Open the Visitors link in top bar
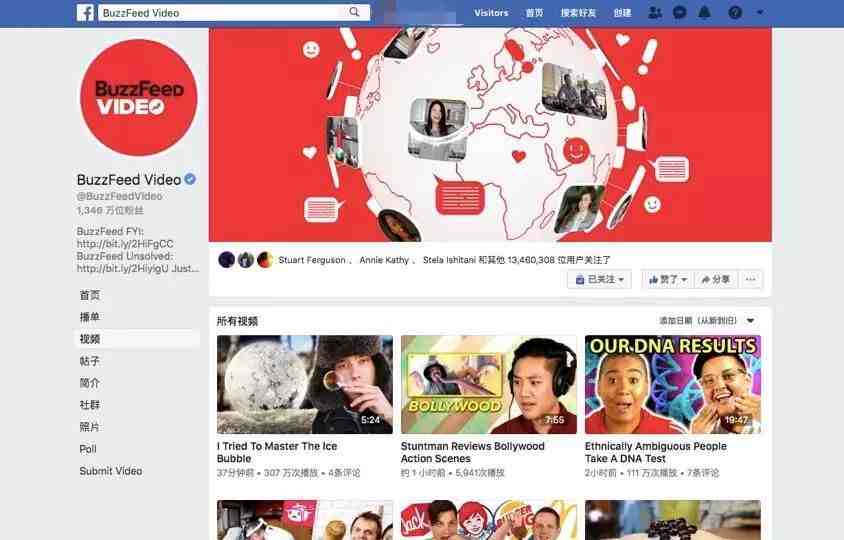 click(491, 12)
